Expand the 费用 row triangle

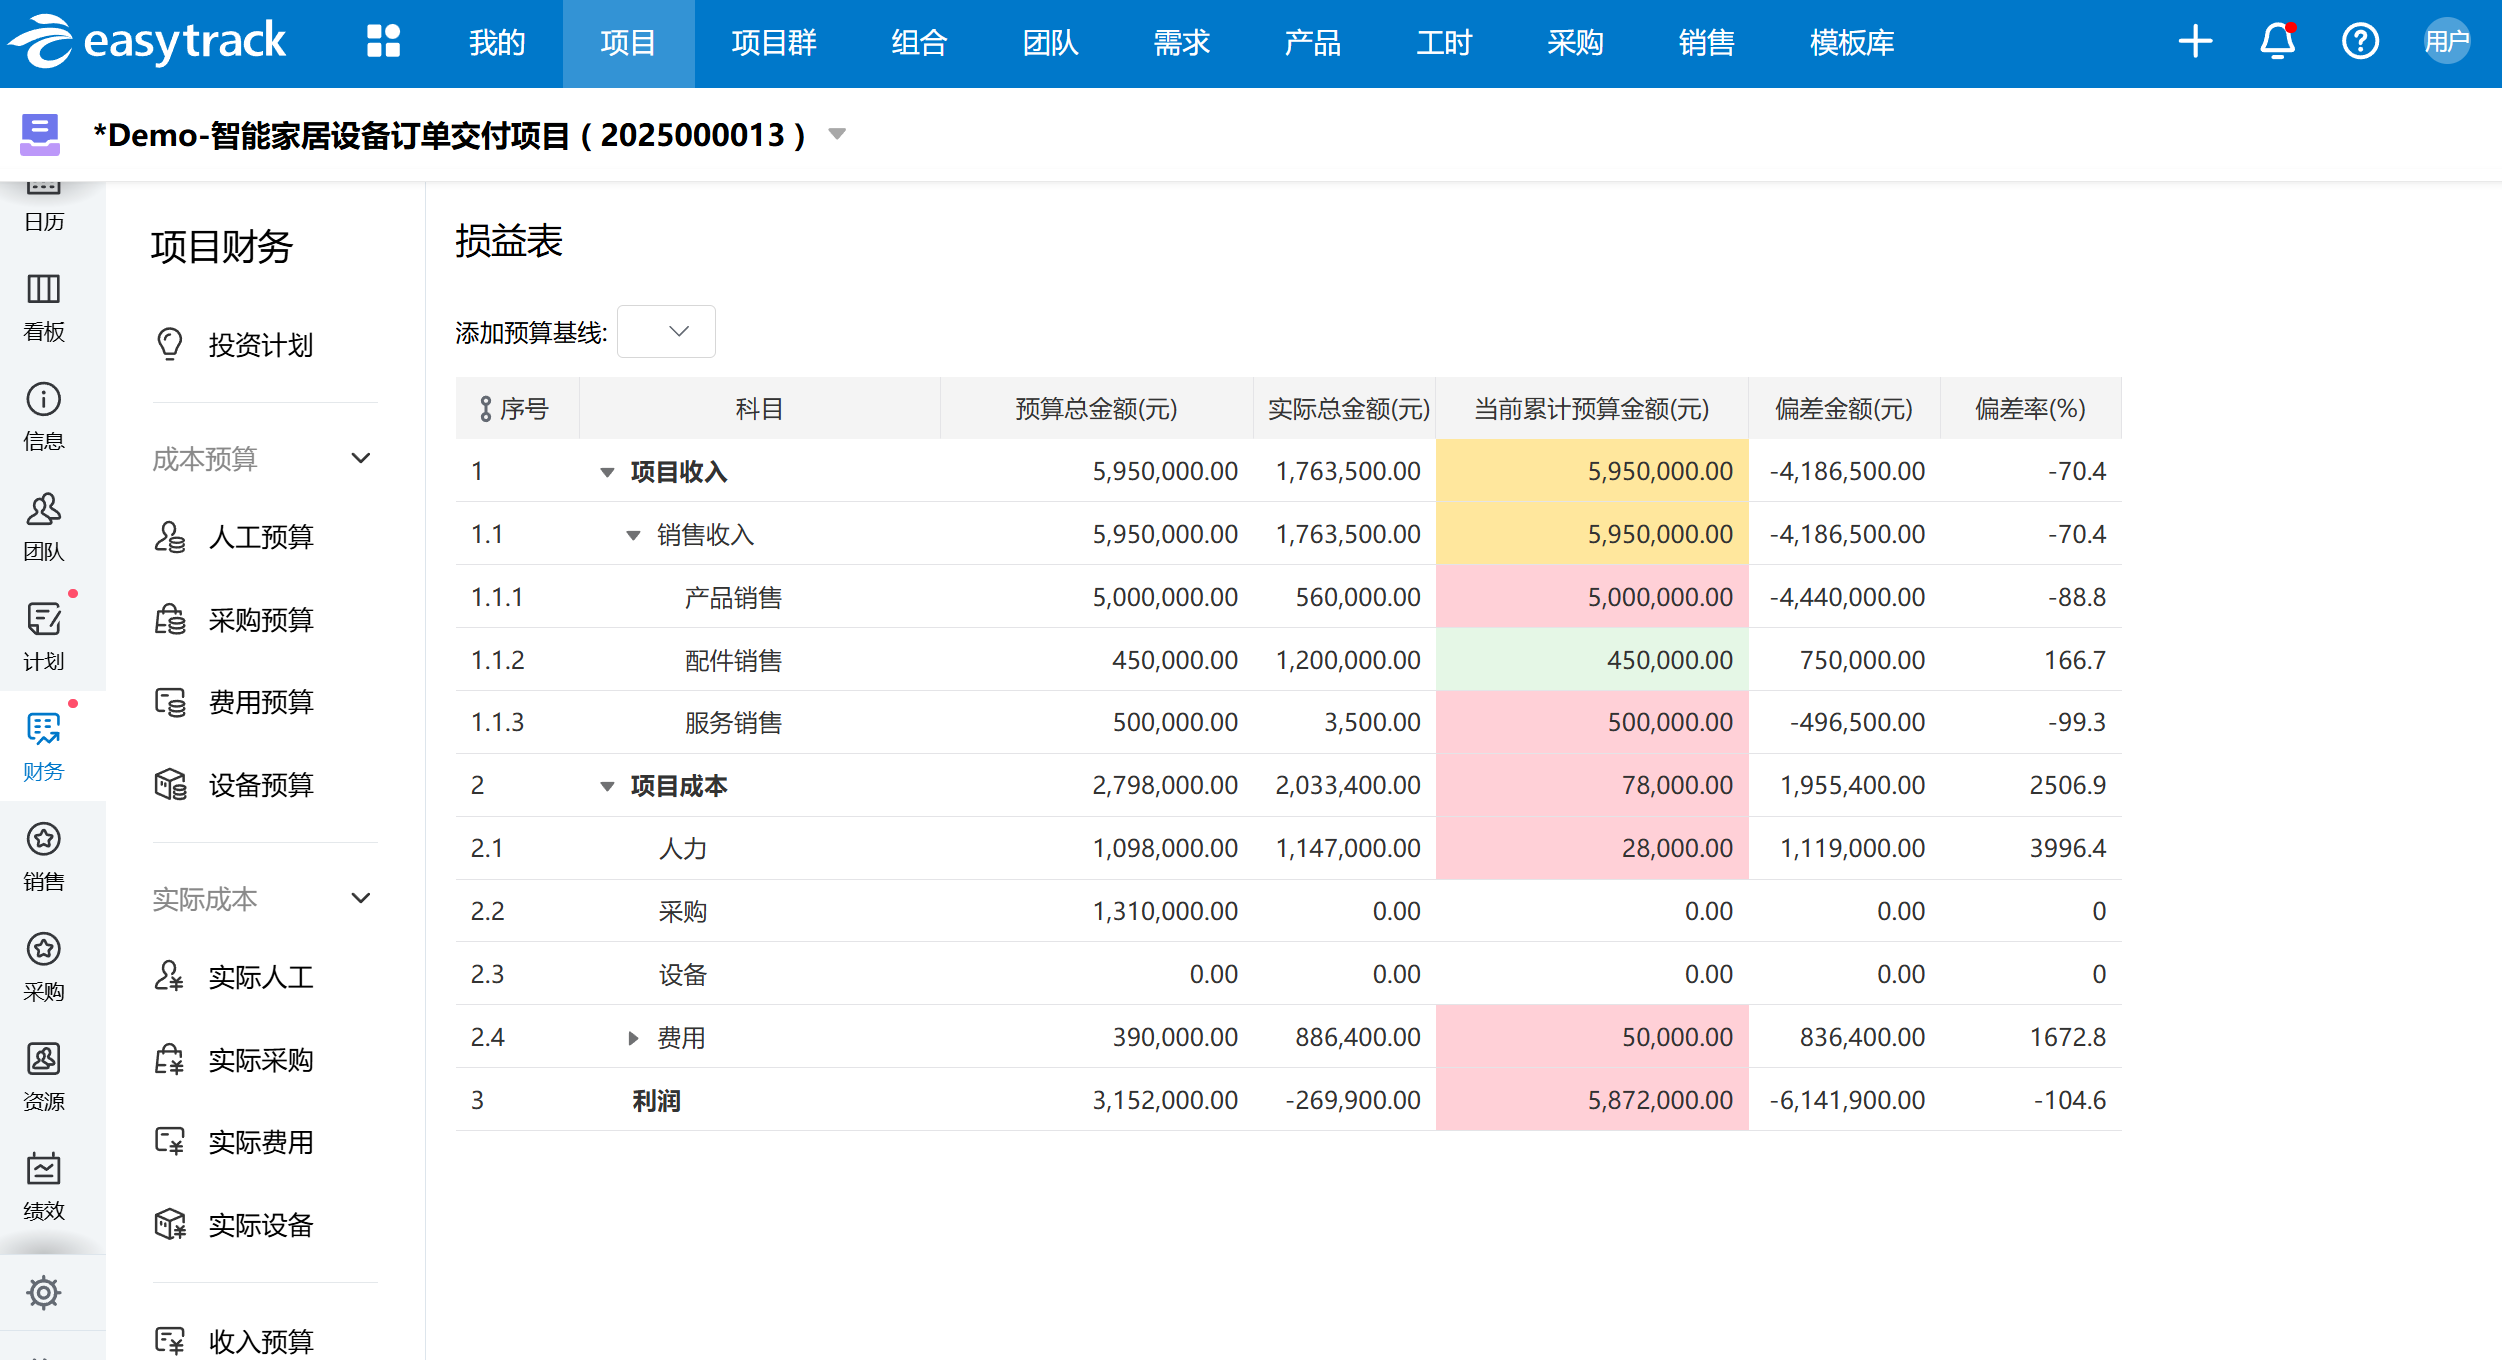[x=633, y=1038]
